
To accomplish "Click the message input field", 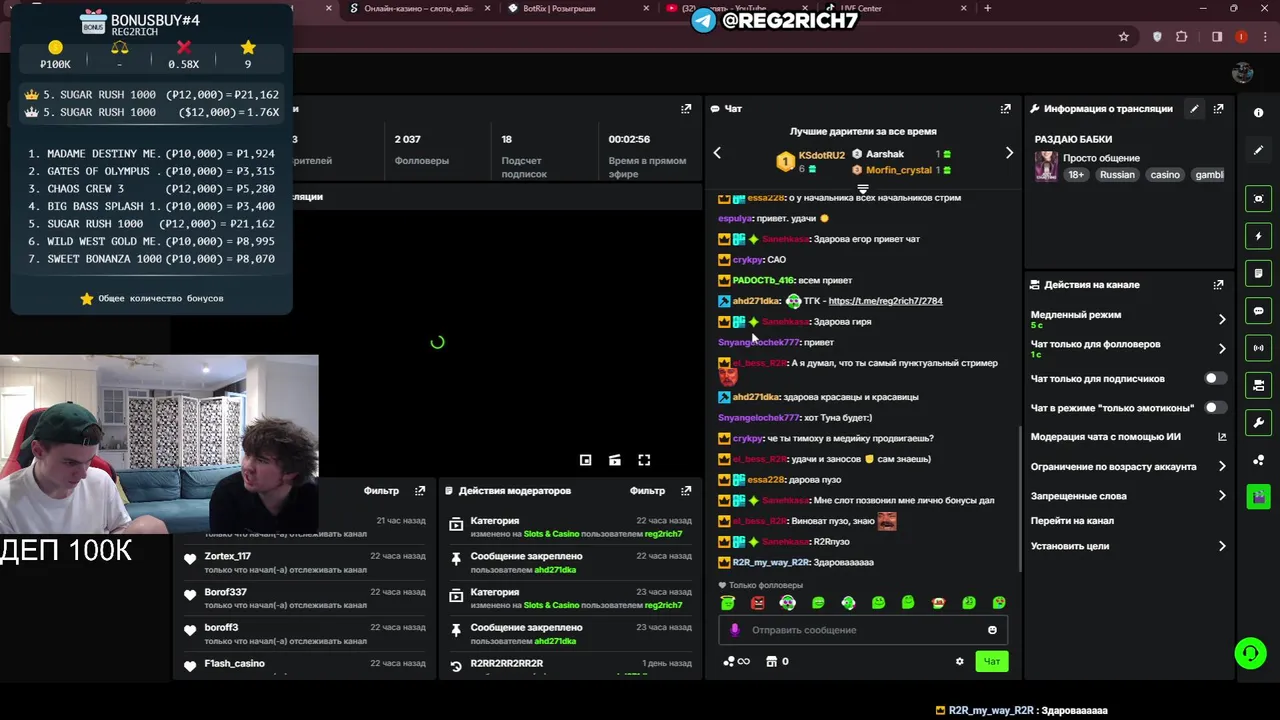I will pos(864,630).
